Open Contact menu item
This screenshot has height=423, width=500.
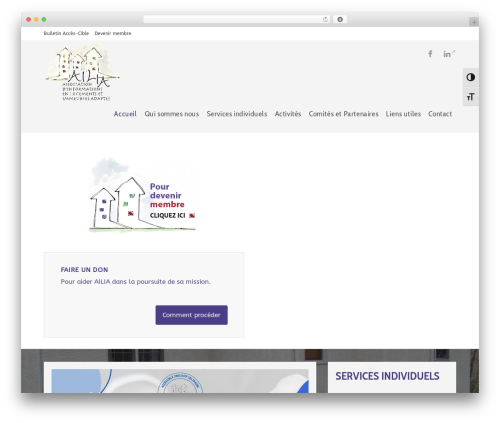[x=440, y=114]
